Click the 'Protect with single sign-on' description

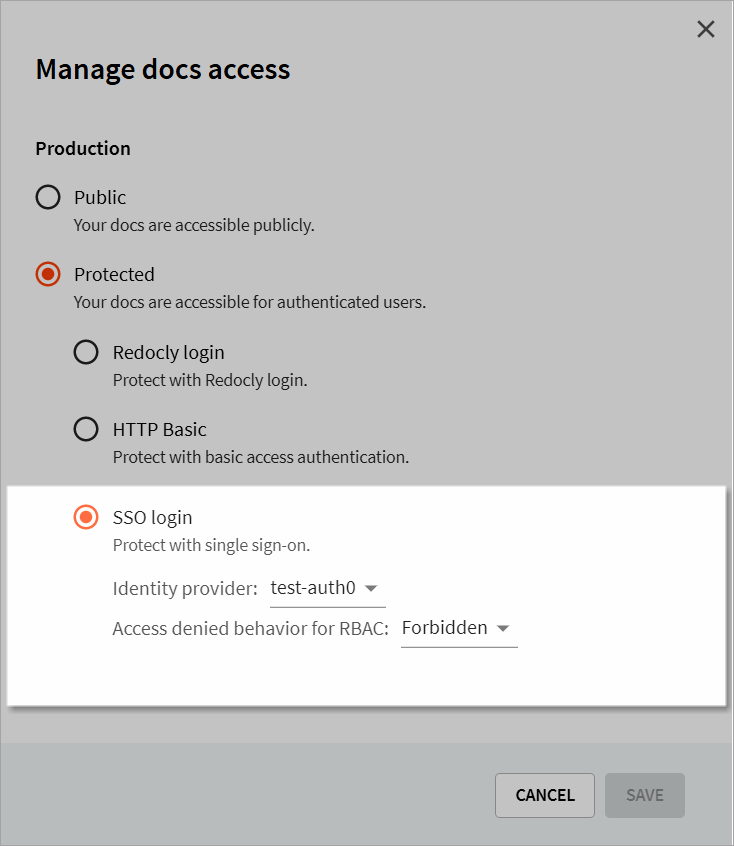211,545
